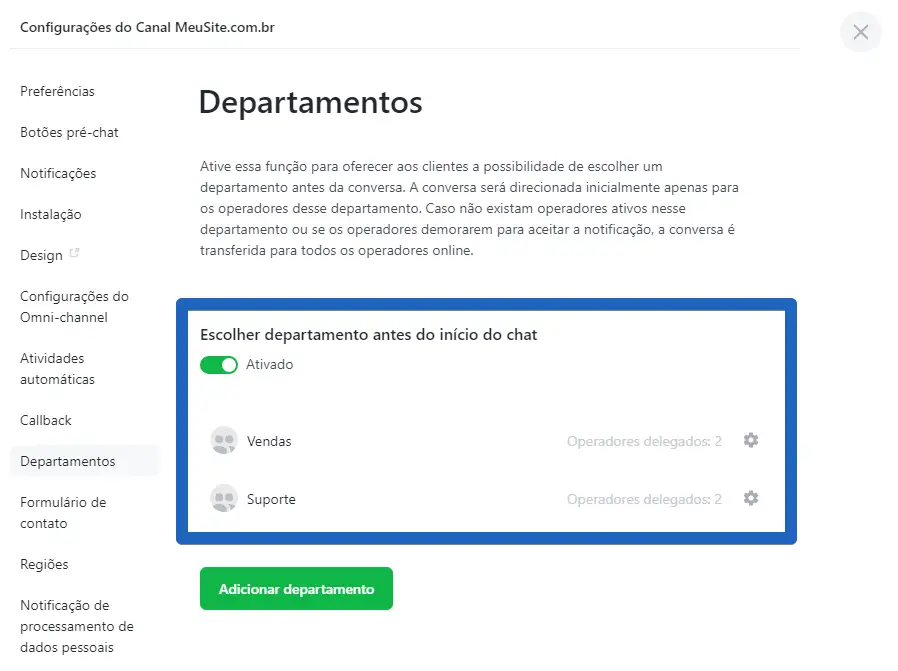
Task: Go to Botões pré-chat settings
Action: (x=69, y=132)
